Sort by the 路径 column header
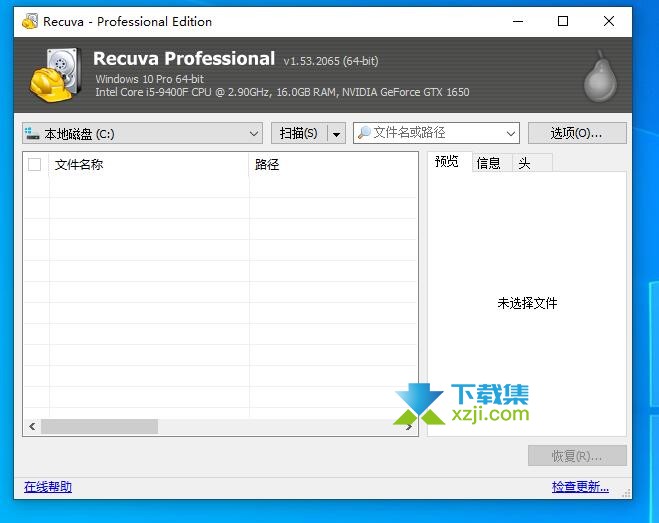The height and width of the screenshot is (523, 659). coord(334,164)
